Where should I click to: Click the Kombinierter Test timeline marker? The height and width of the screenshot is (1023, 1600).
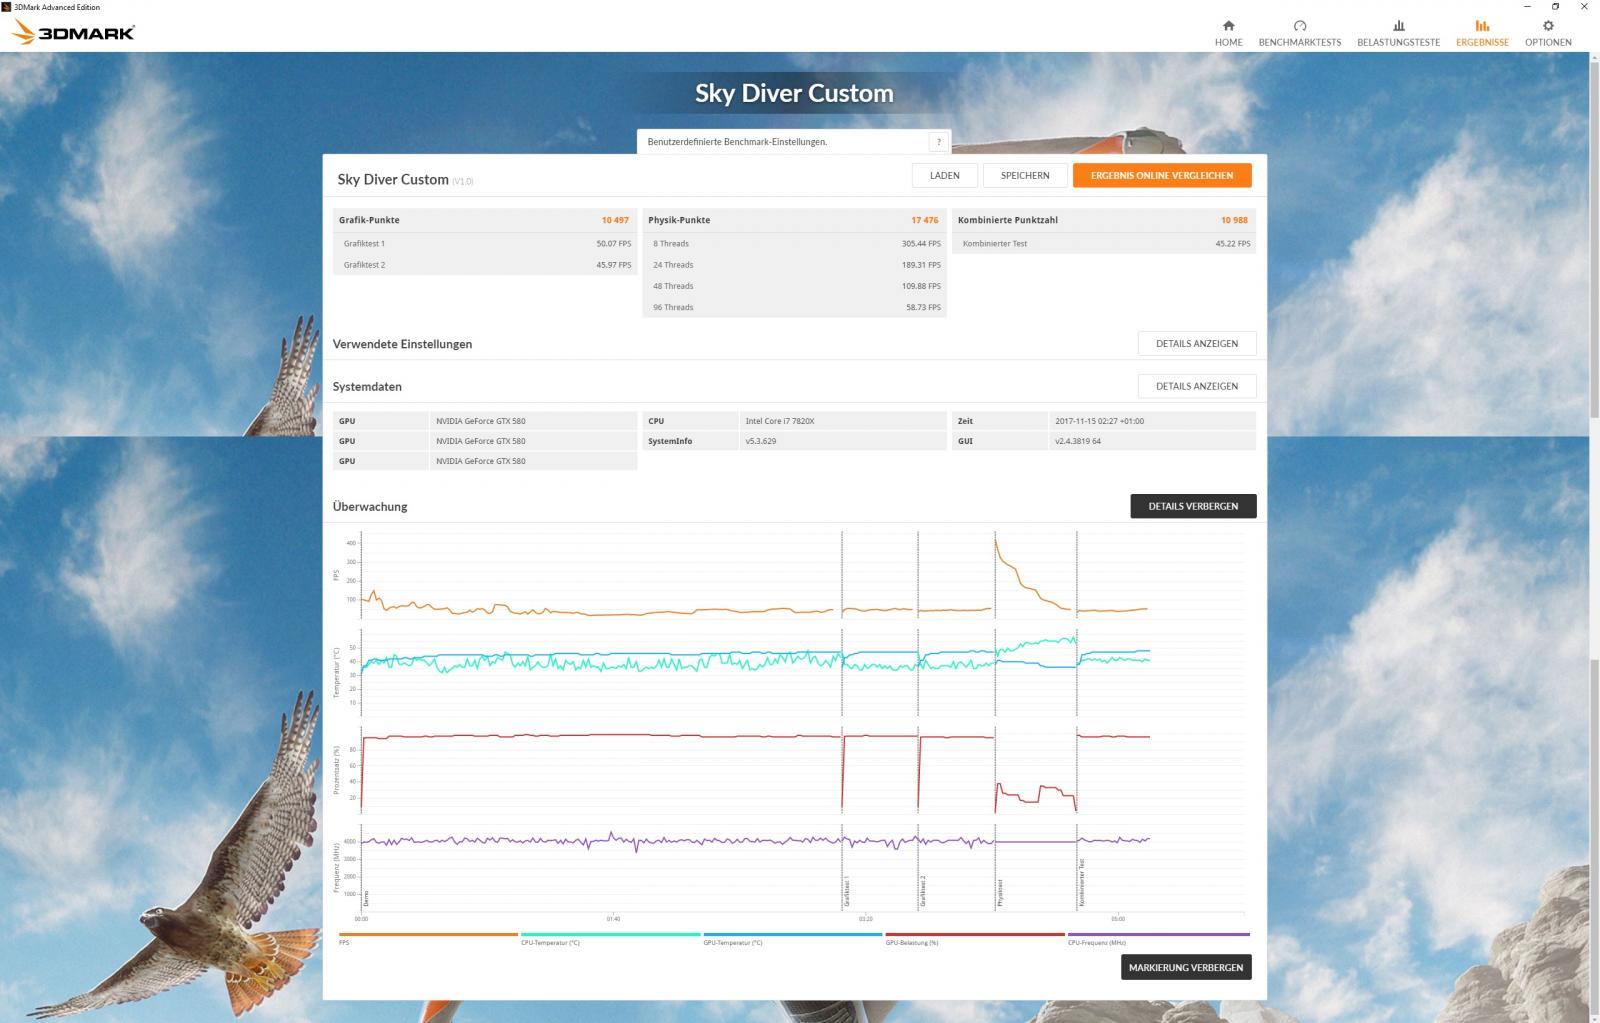point(1081,883)
